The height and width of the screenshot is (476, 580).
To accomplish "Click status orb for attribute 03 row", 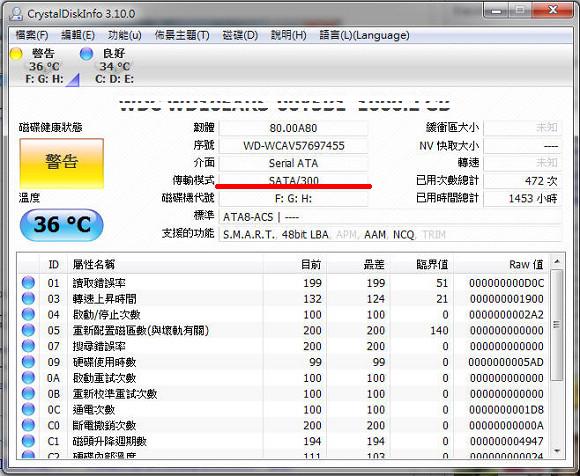I will pyautogui.click(x=28, y=298).
